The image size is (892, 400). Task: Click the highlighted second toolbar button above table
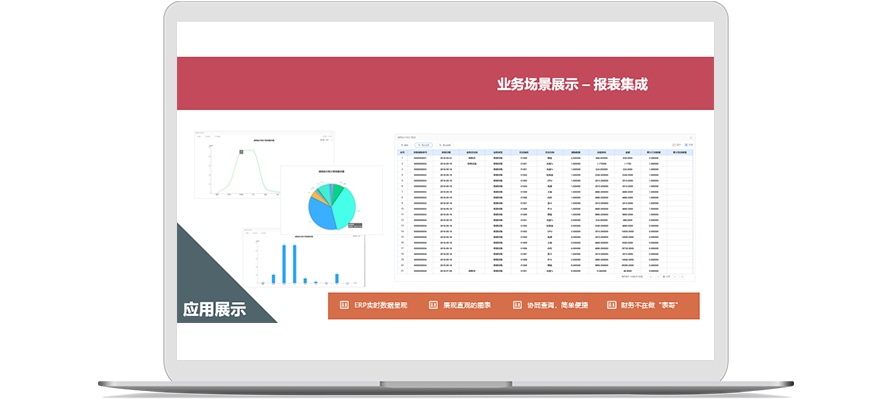click(425, 145)
